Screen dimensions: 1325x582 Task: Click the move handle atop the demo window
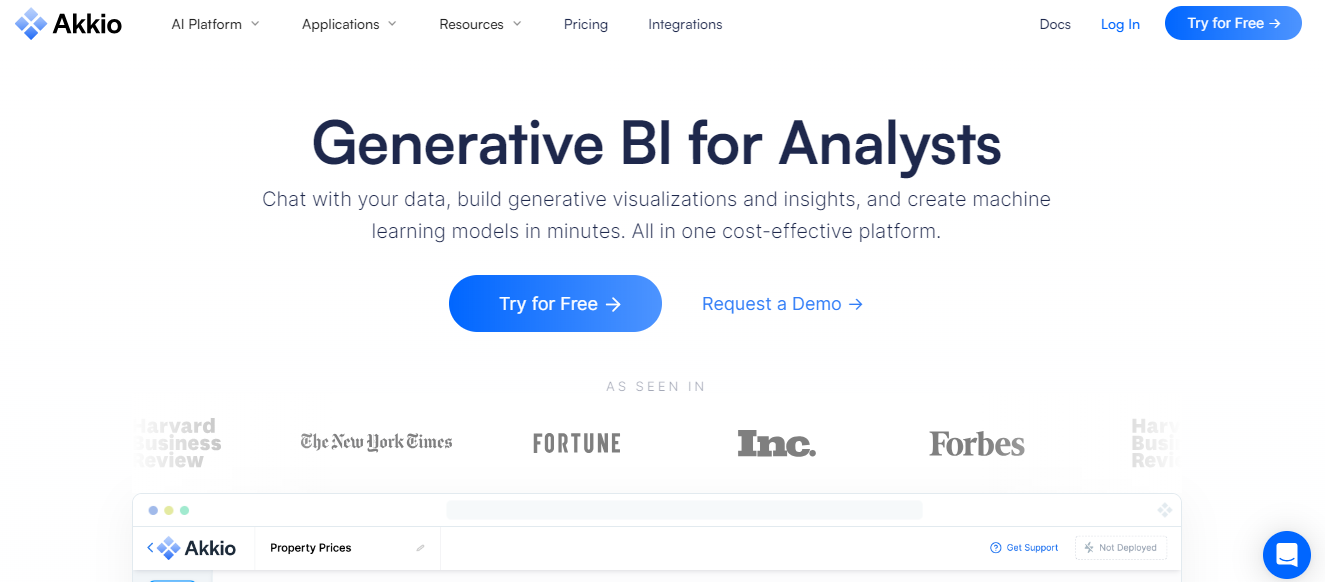point(1165,510)
